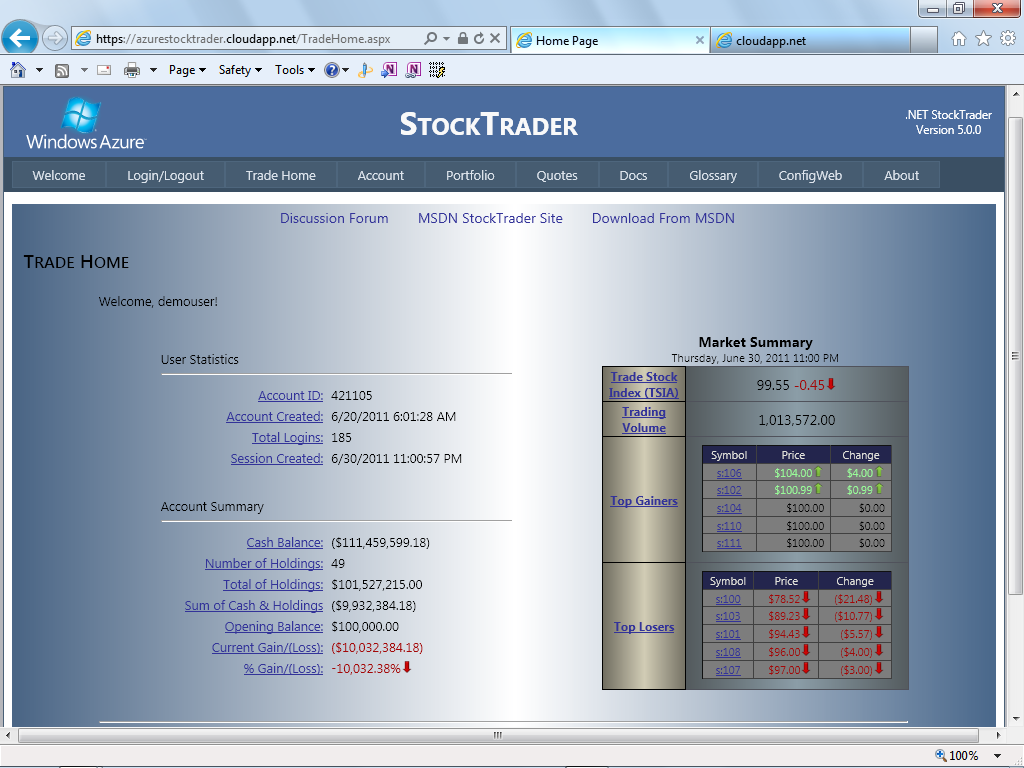This screenshot has height=768, width=1024.
Task: Open the Discussion Forum link
Action: coord(334,218)
